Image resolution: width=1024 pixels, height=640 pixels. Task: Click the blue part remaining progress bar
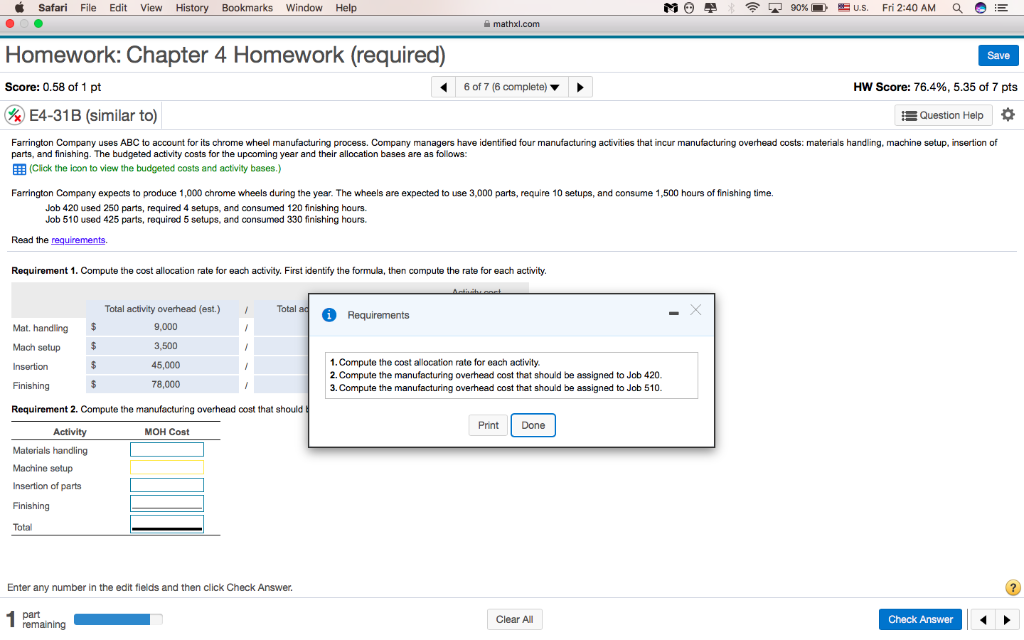point(116,619)
